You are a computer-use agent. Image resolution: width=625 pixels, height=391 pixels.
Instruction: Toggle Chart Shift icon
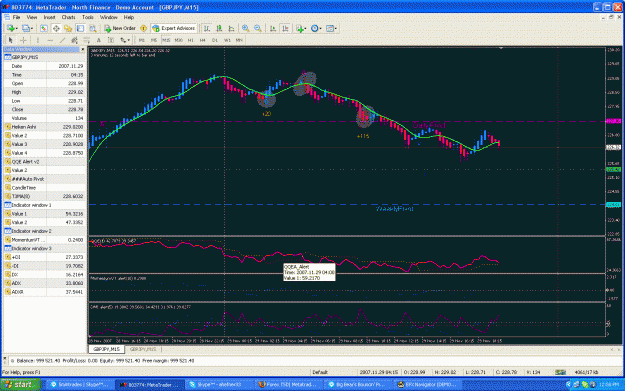(x=285, y=28)
